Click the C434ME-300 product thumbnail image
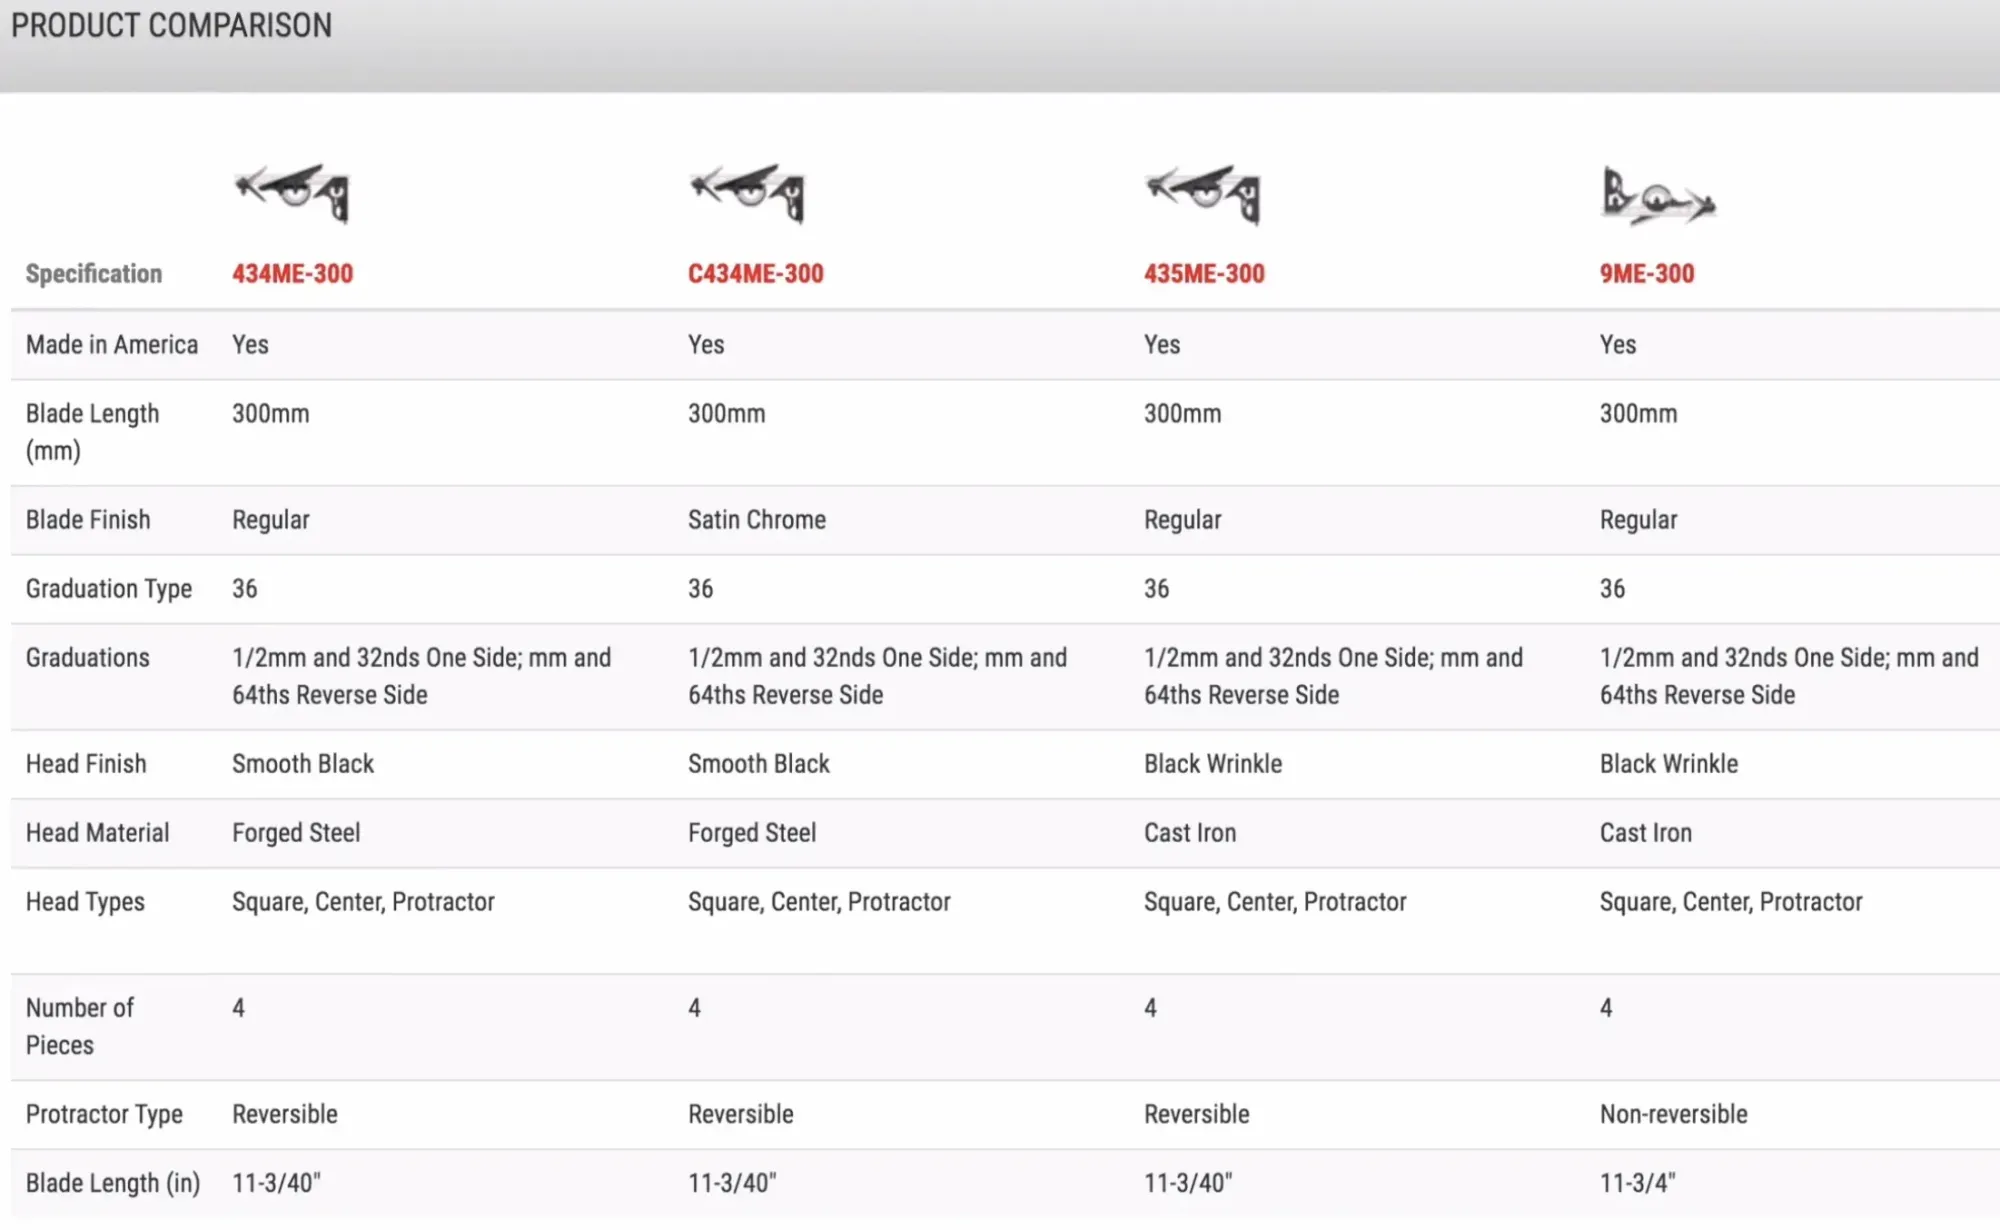Viewport: 2000px width, 1230px height. (747, 193)
